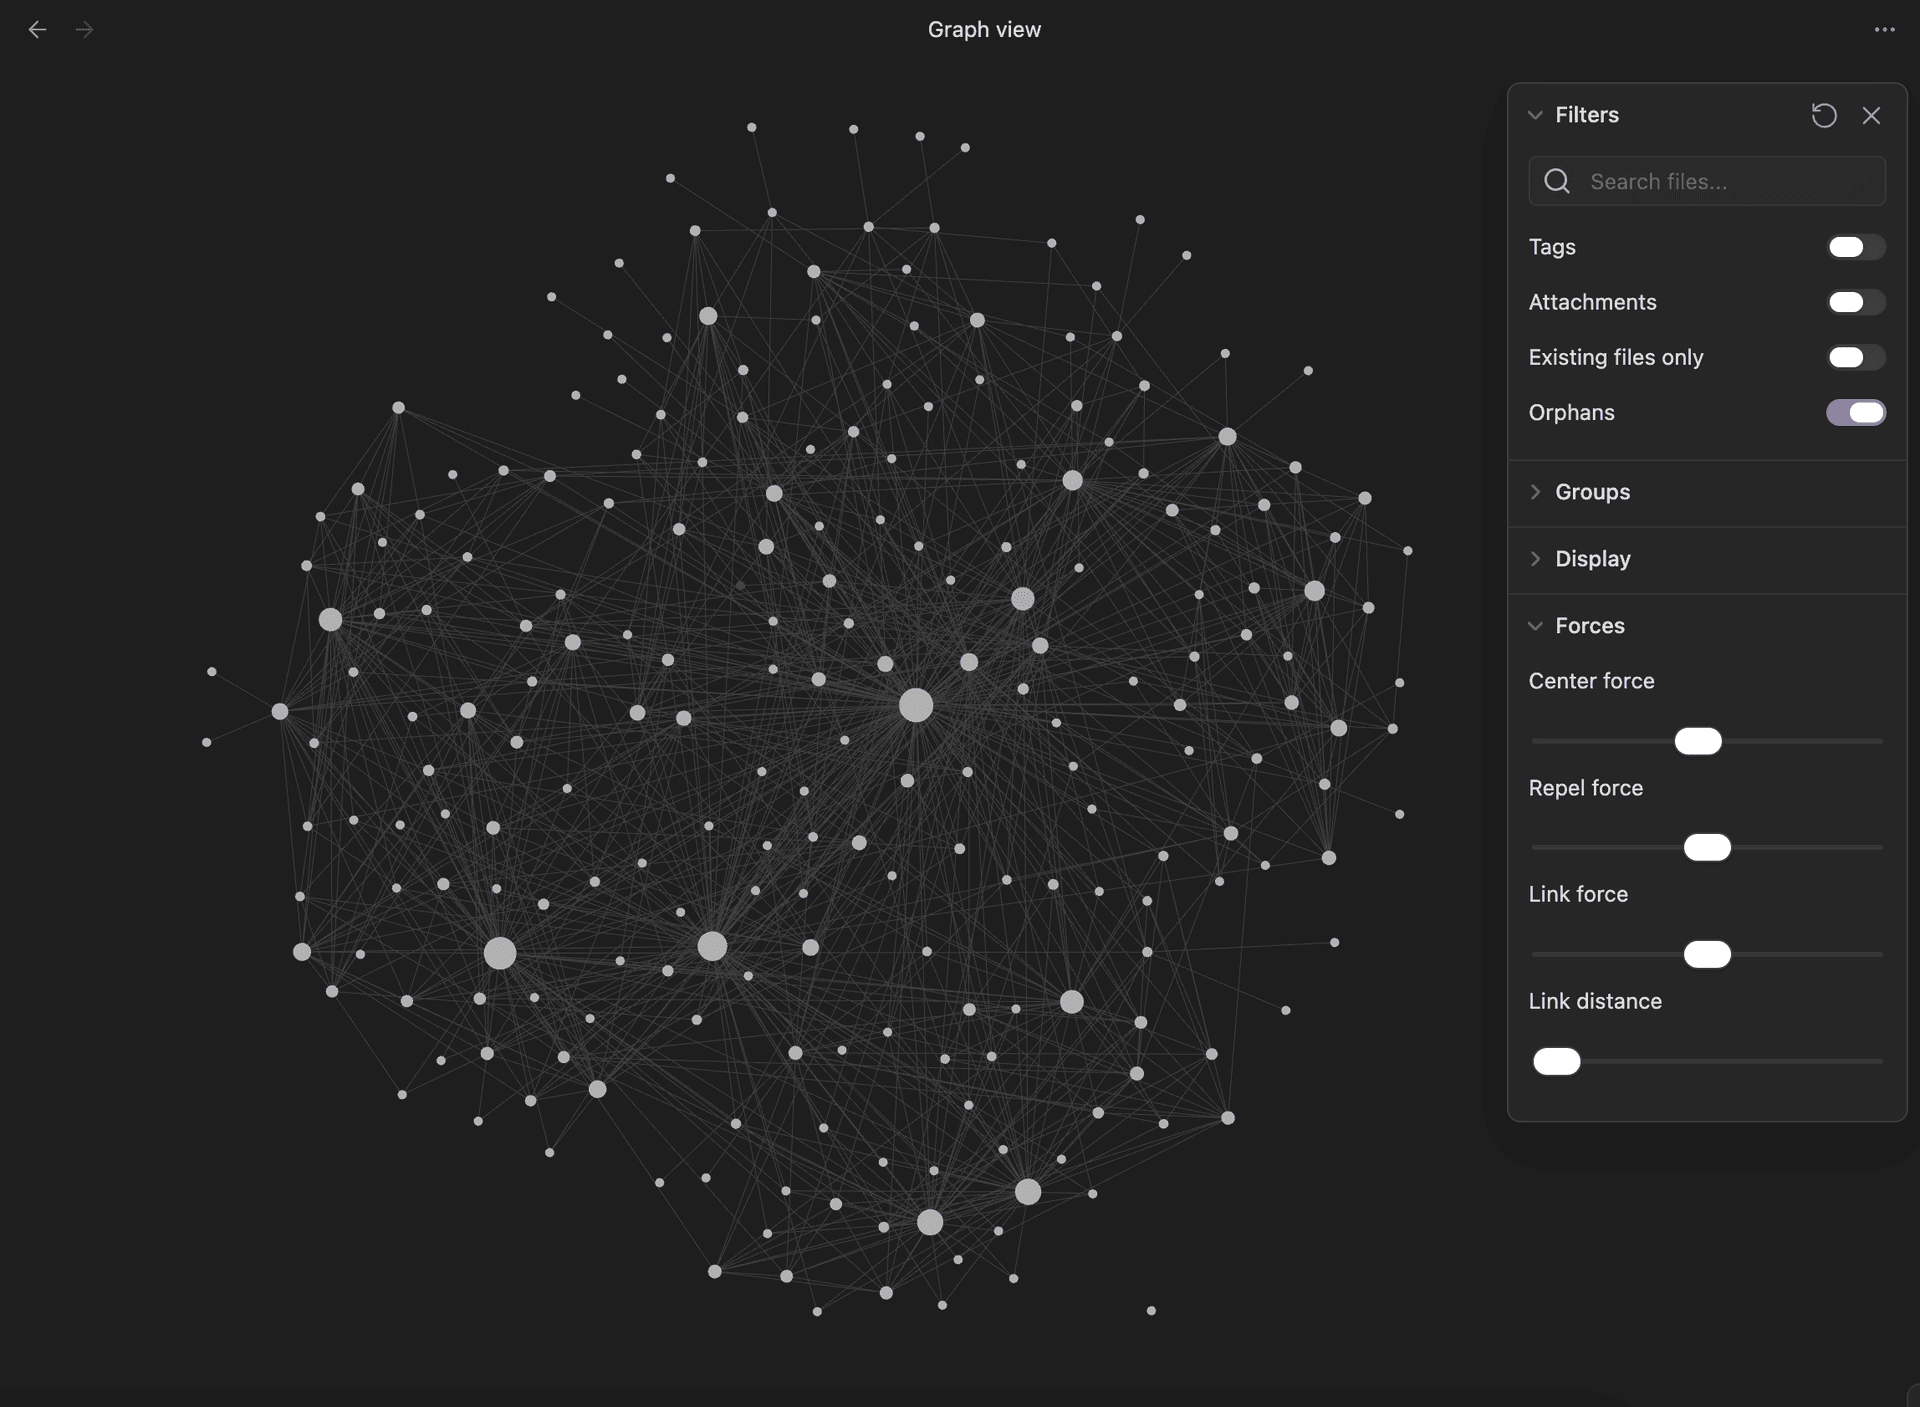The height and width of the screenshot is (1407, 1920).
Task: Open the three-dot more options menu
Action: [x=1884, y=30]
